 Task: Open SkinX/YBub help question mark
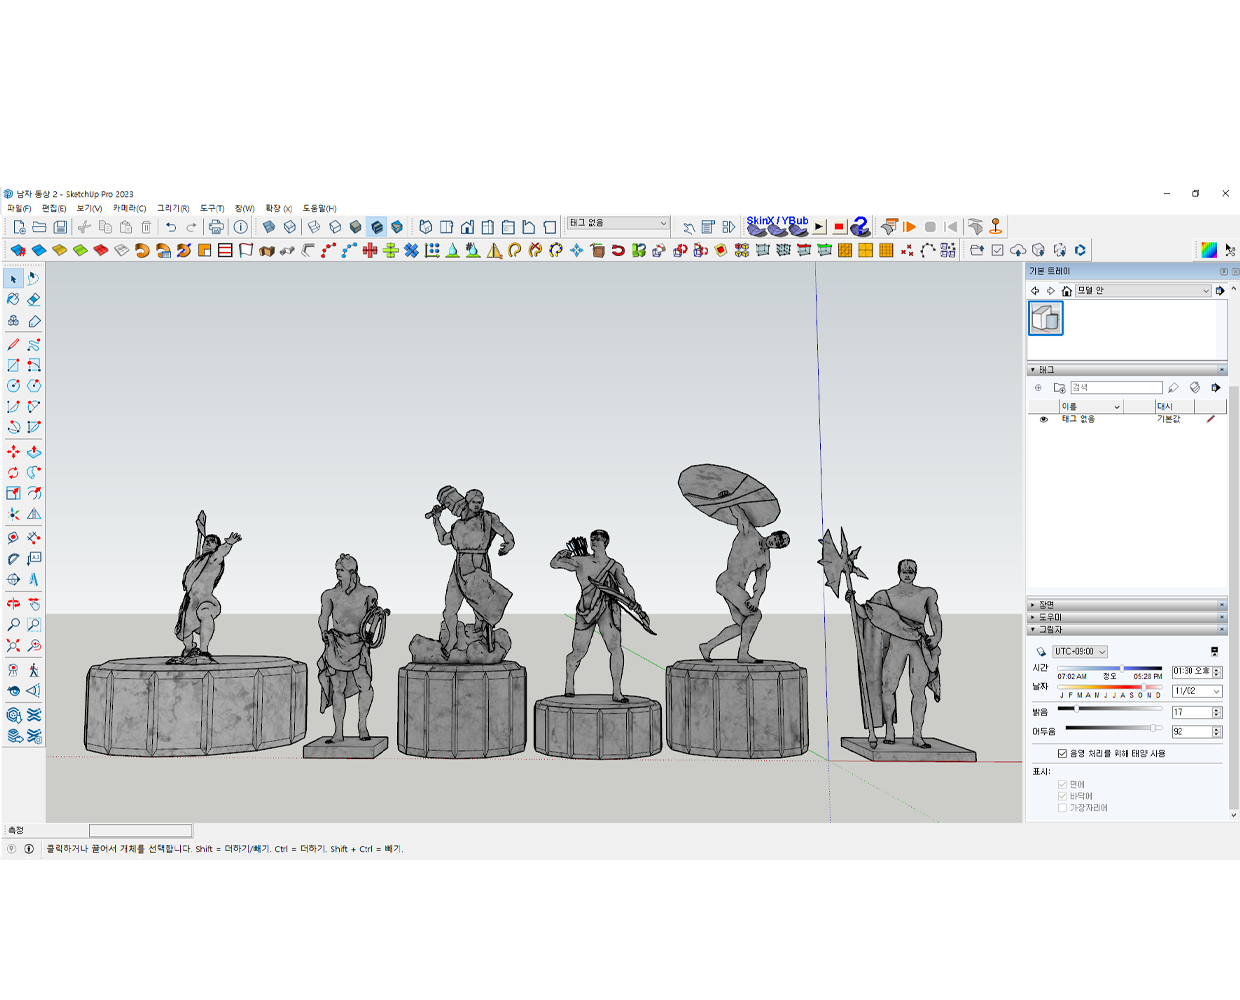point(860,227)
